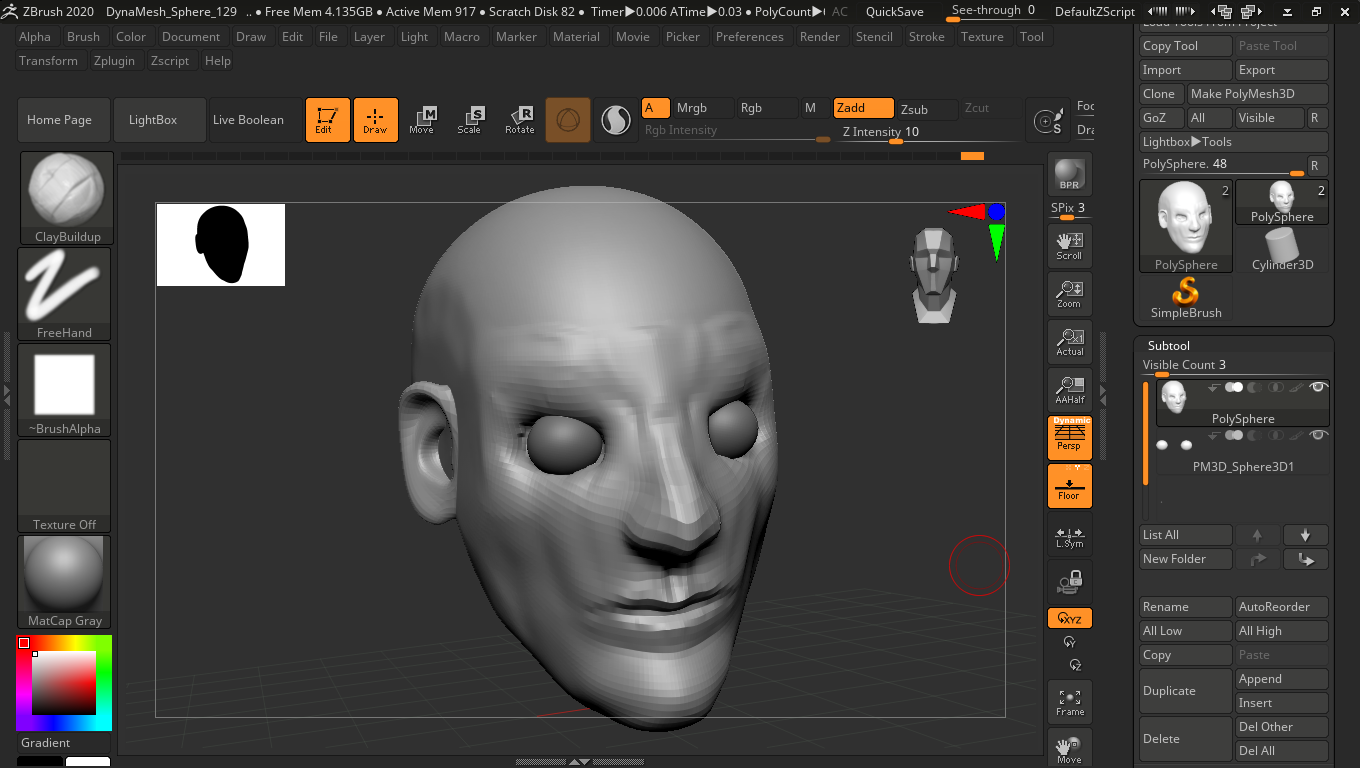Select the Cylinder3D tool thumbnail
The height and width of the screenshot is (768, 1360).
pyautogui.click(x=1282, y=250)
